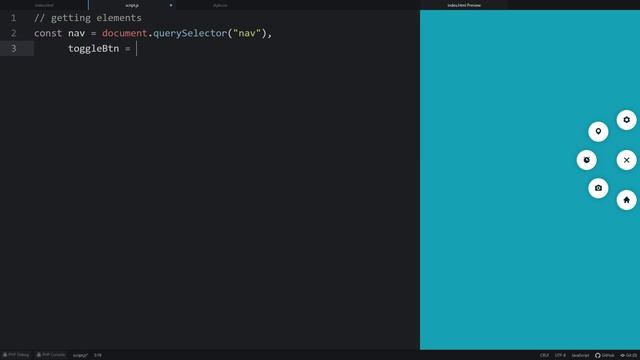Click the word querySelector in code
The height and width of the screenshot is (360, 640).
click(190, 33)
